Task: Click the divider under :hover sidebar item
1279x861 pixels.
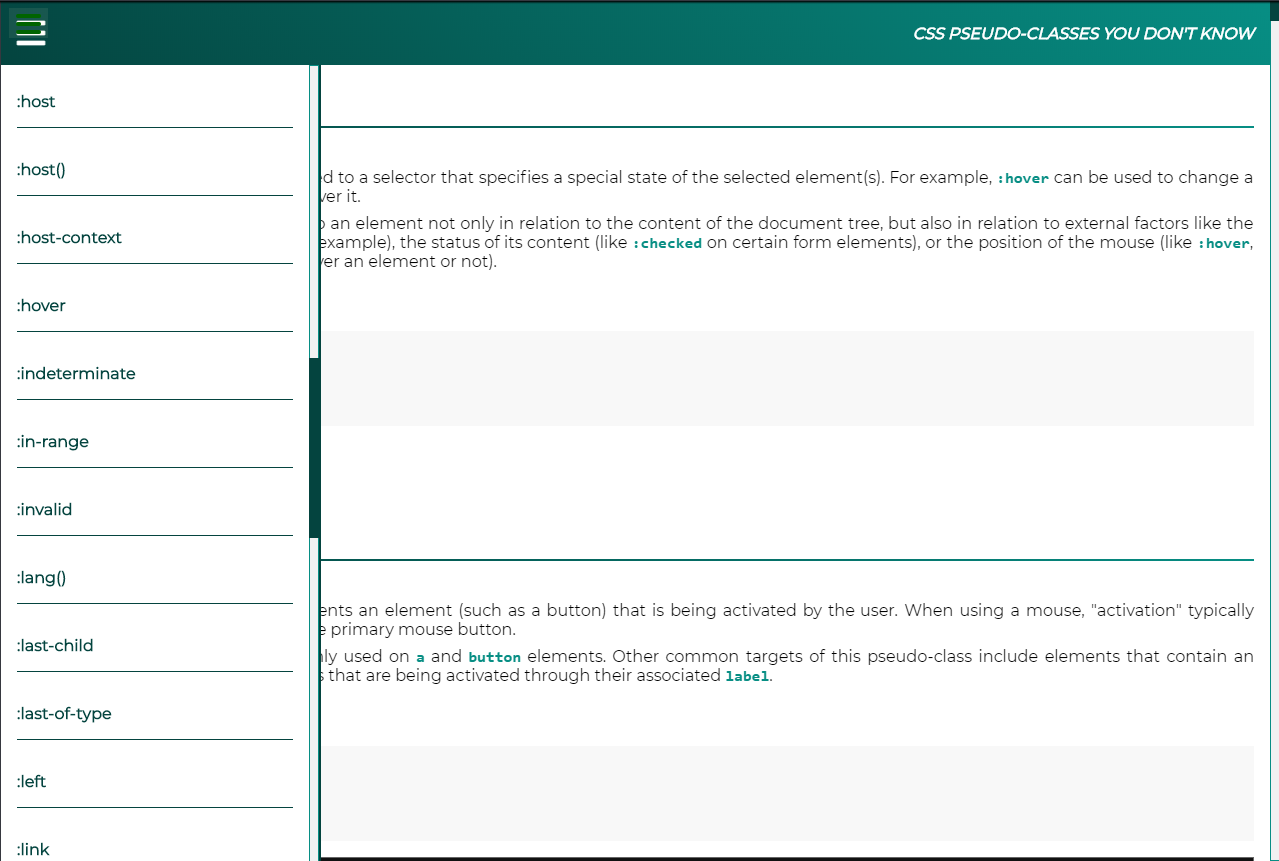Action: pos(155,334)
